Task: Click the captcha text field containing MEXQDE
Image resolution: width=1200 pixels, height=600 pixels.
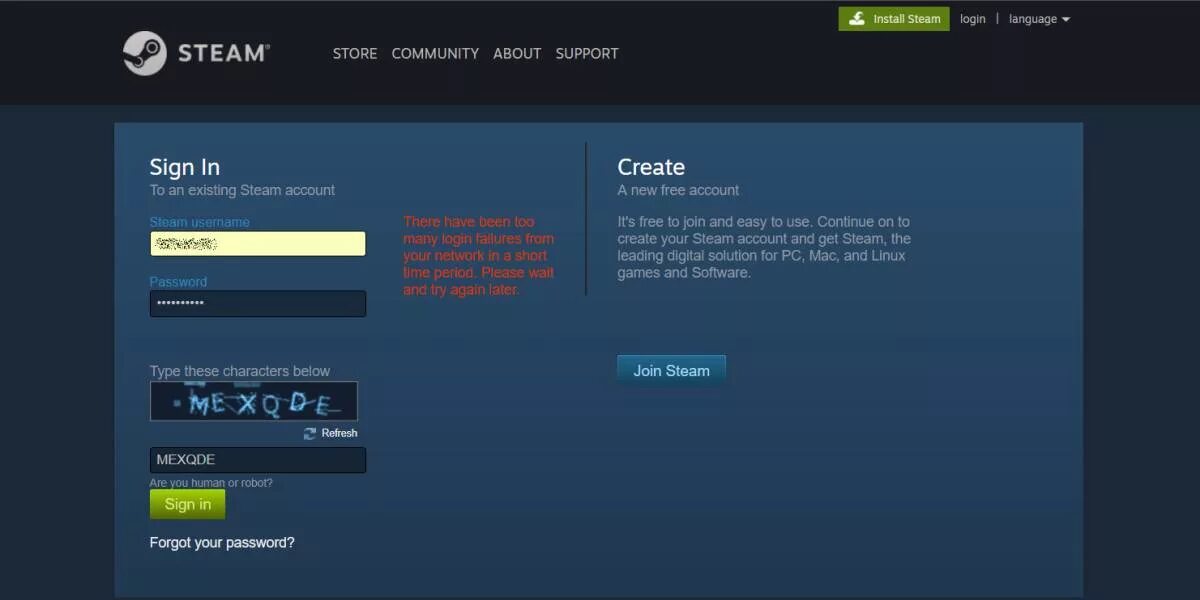Action: coord(258,460)
